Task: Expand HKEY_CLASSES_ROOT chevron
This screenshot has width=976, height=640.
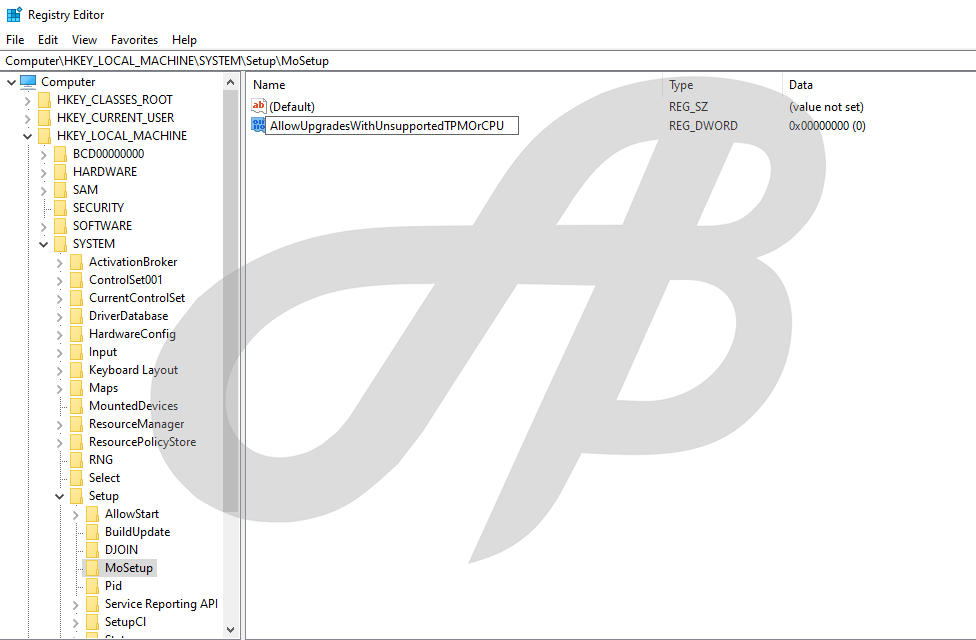Action: (27, 100)
